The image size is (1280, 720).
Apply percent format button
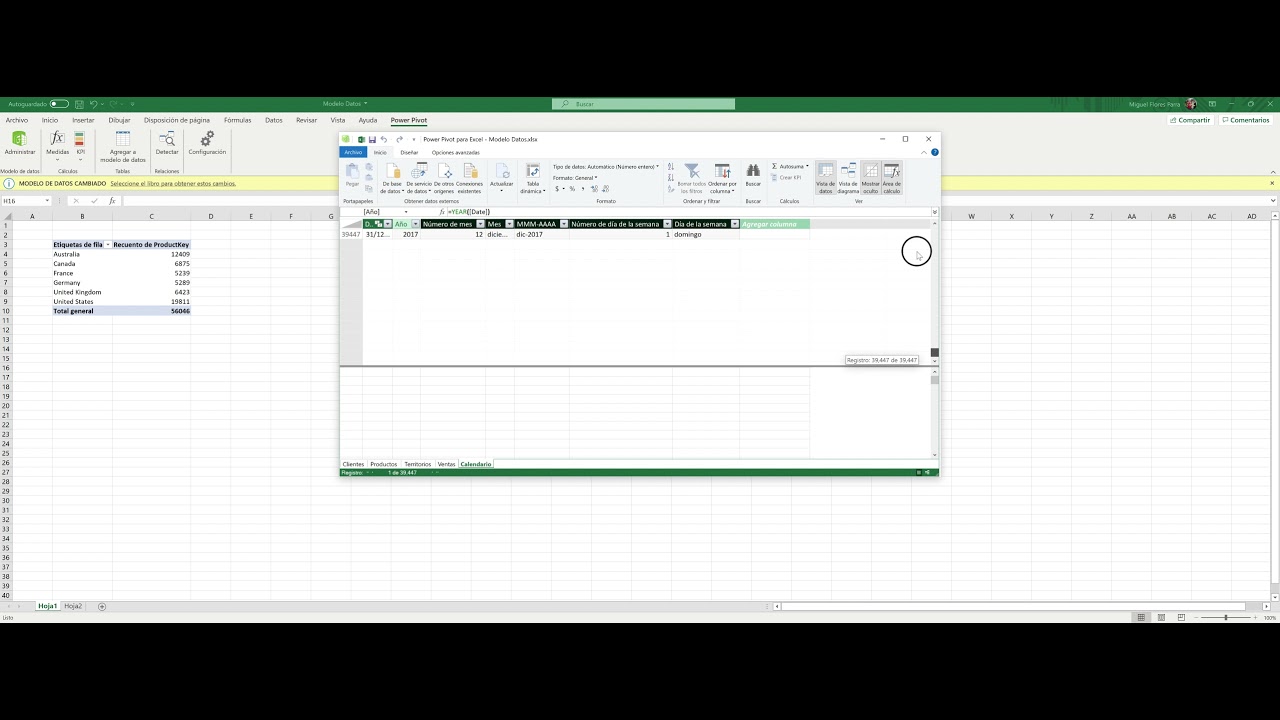572,188
